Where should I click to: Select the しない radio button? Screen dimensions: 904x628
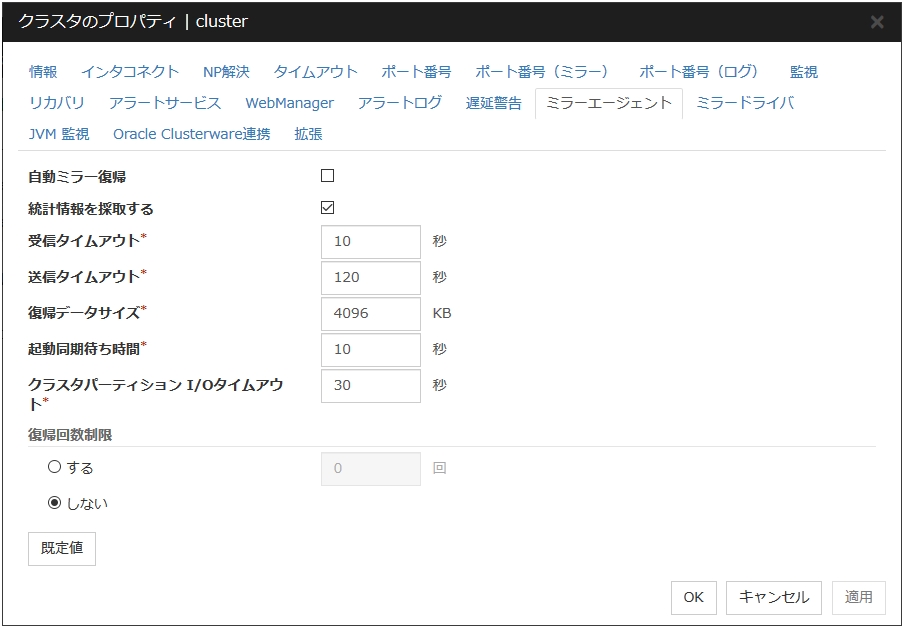tap(55, 503)
